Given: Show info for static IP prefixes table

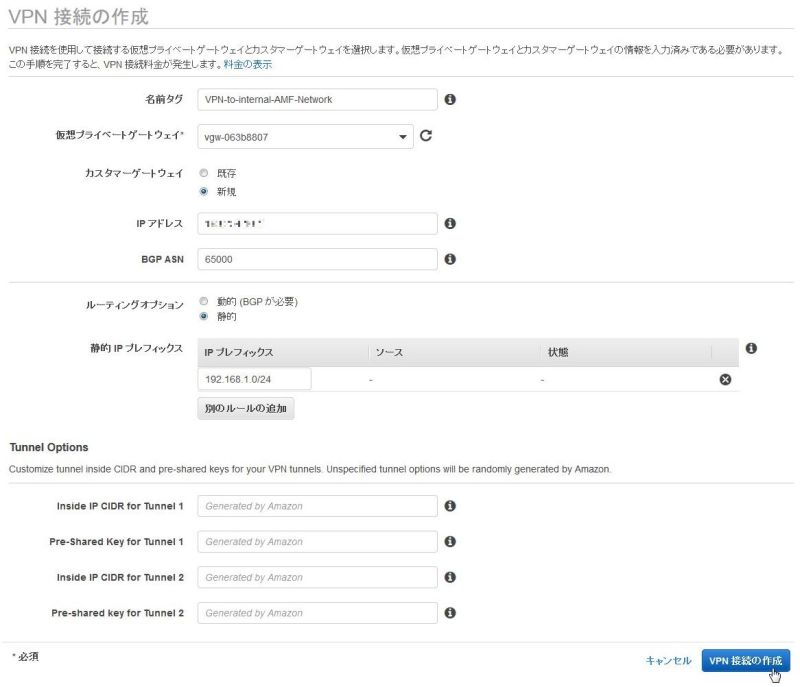Looking at the screenshot, I should [x=751, y=349].
